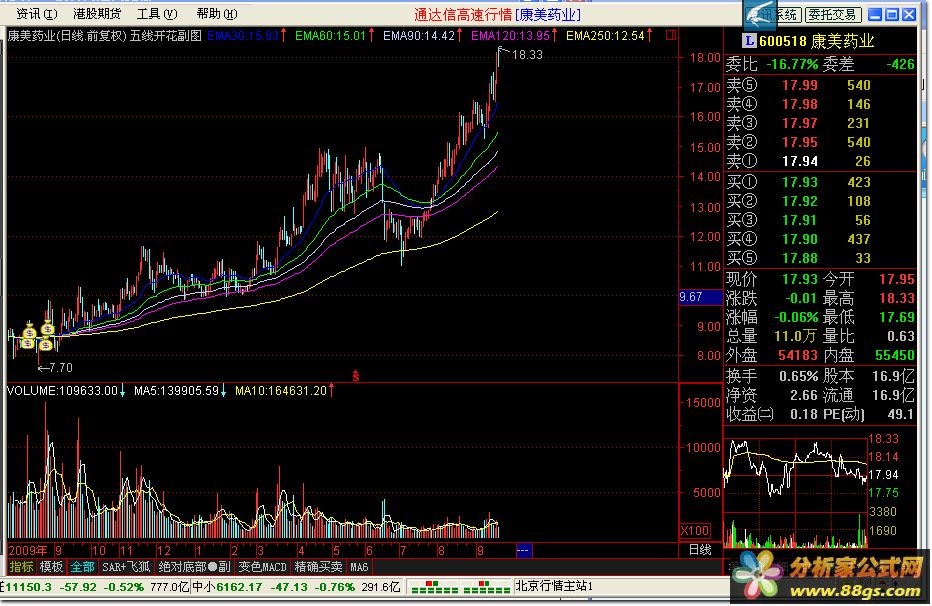Image resolution: width=932 pixels, height=606 pixels.
Task: Click the 买④ 17.90 order row
Action: pos(820,239)
